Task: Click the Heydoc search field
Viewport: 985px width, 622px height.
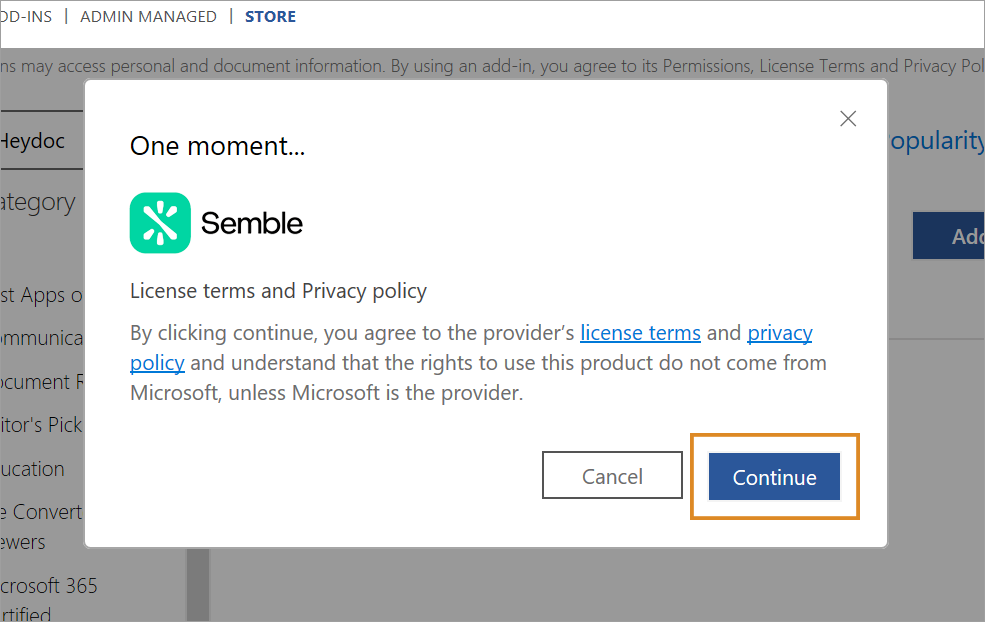Action: [x=41, y=140]
